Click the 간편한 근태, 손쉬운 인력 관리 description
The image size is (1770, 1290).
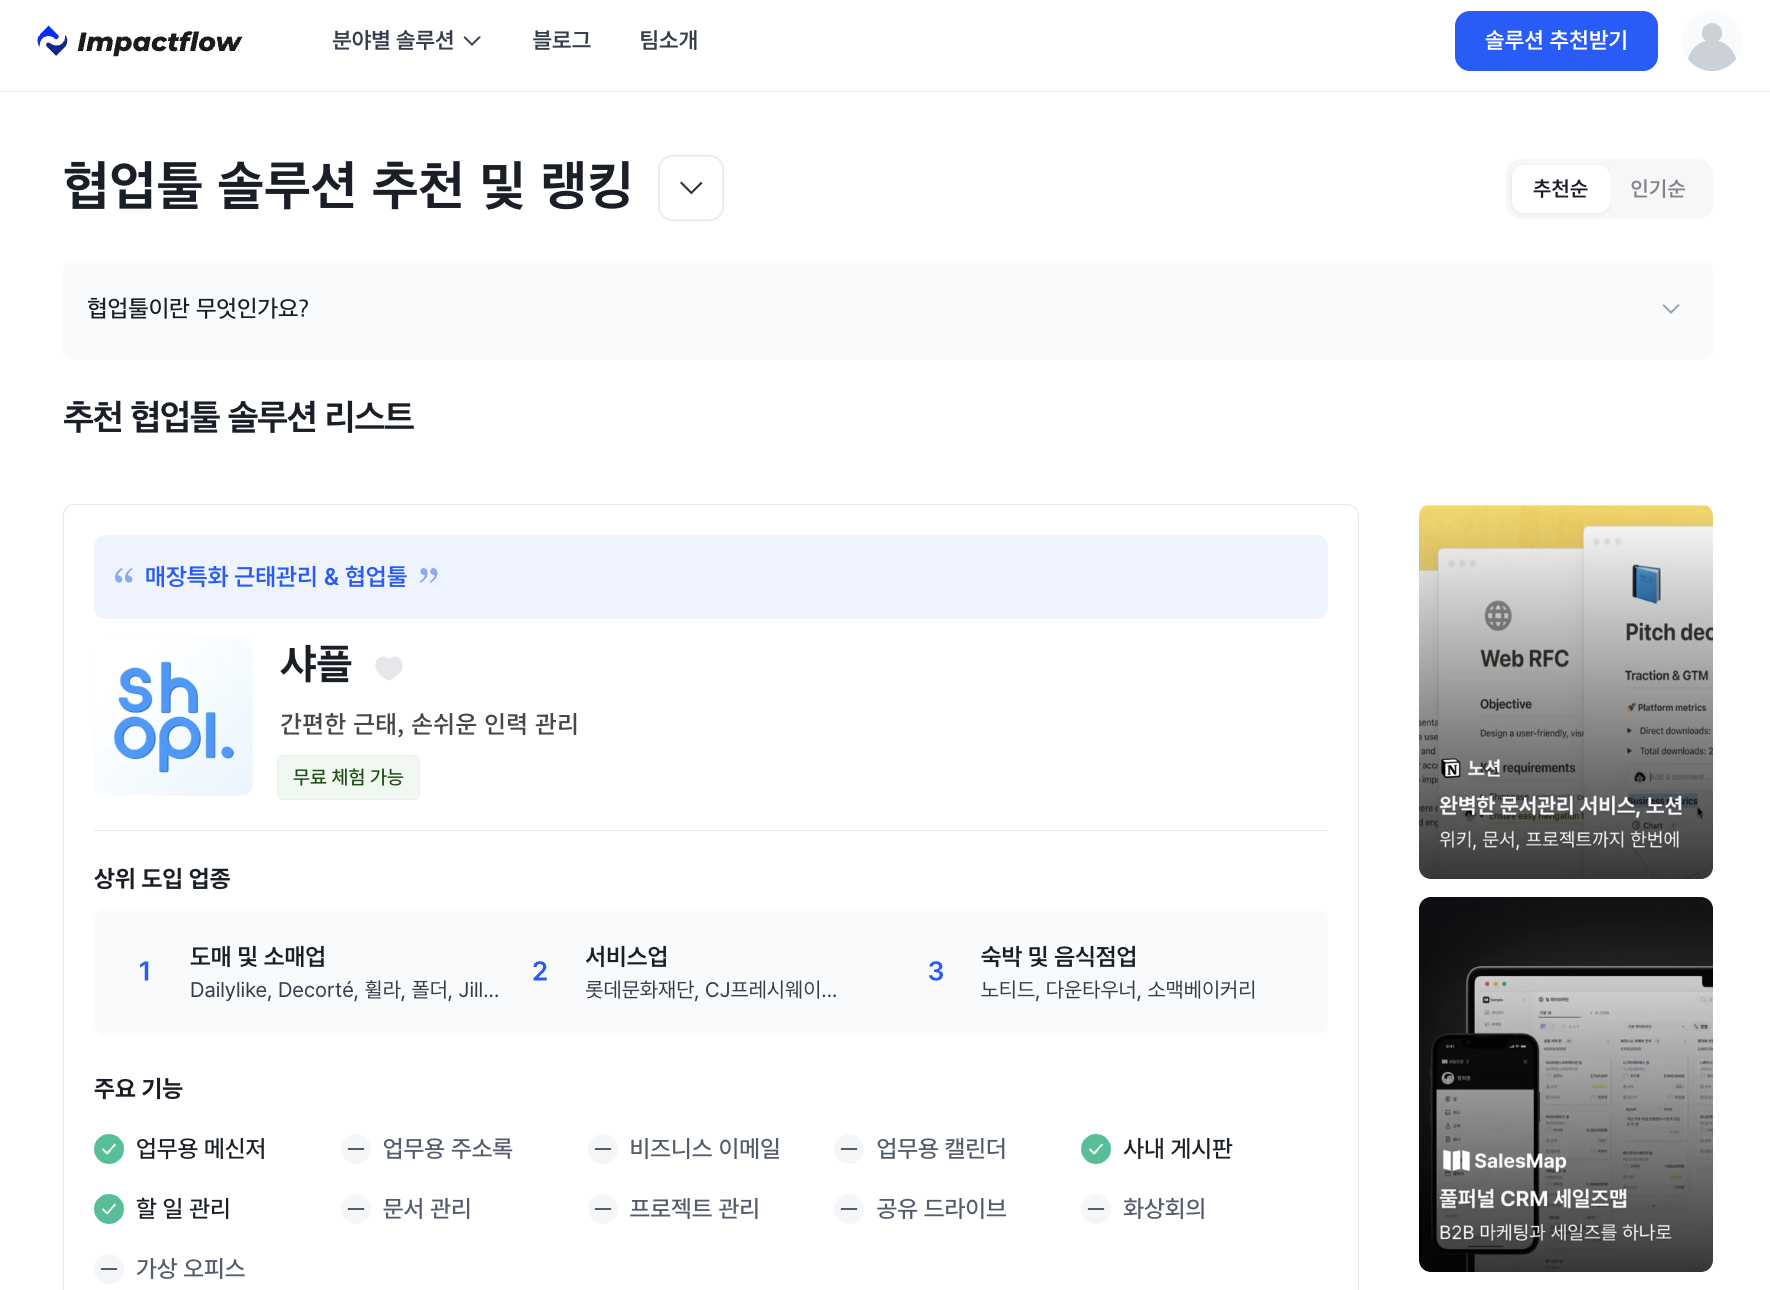[429, 724]
